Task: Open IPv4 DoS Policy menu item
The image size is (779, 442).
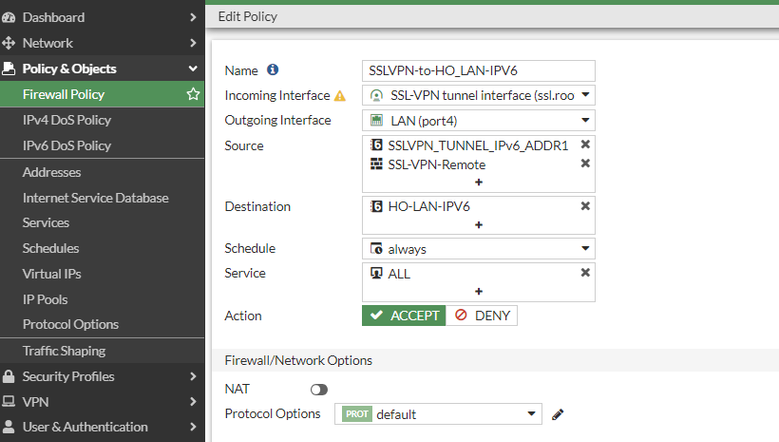Action: click(67, 120)
